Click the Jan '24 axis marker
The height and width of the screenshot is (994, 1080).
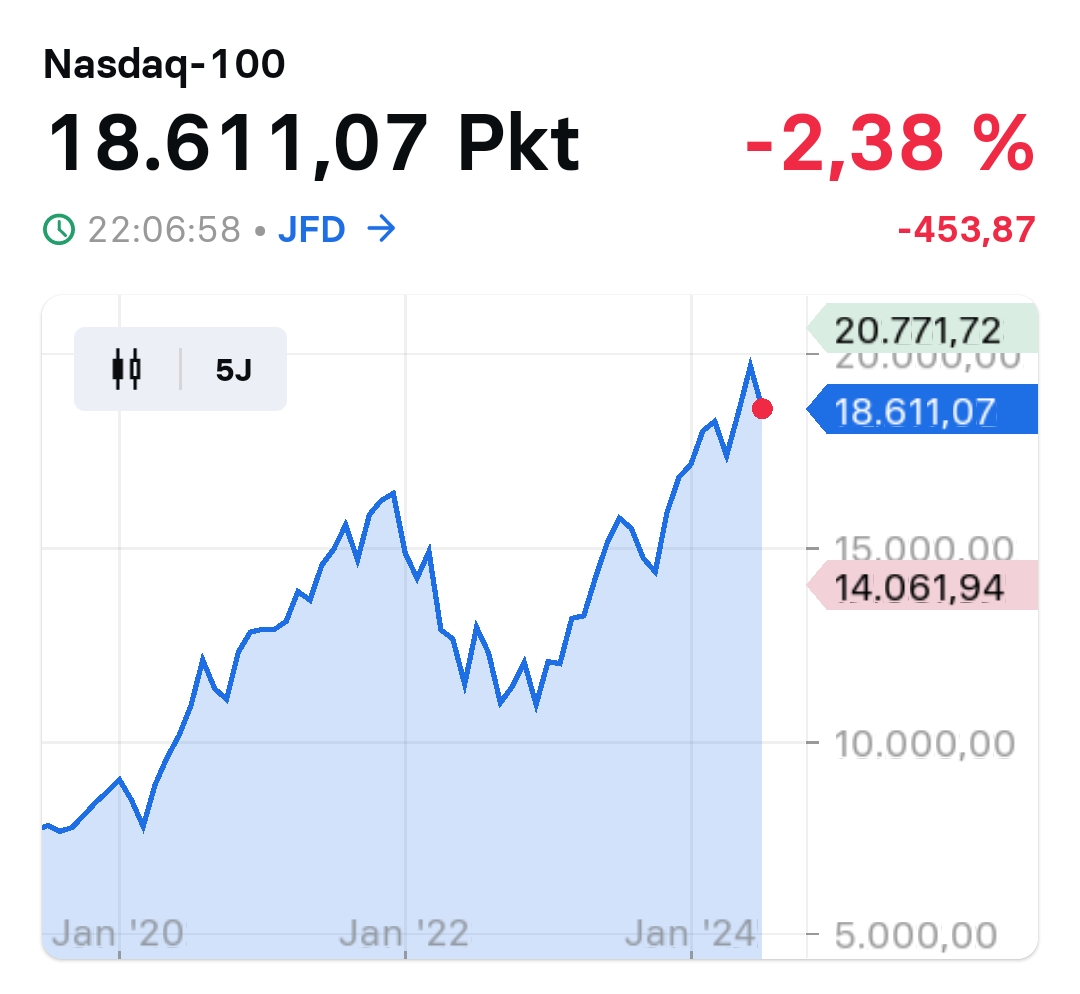[x=691, y=934]
